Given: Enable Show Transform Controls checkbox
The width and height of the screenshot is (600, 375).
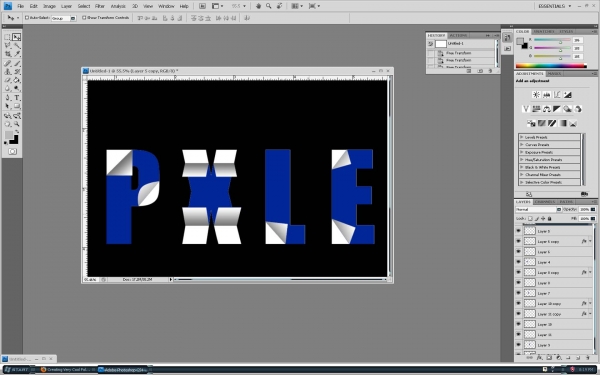Looking at the screenshot, I should pos(84,18).
